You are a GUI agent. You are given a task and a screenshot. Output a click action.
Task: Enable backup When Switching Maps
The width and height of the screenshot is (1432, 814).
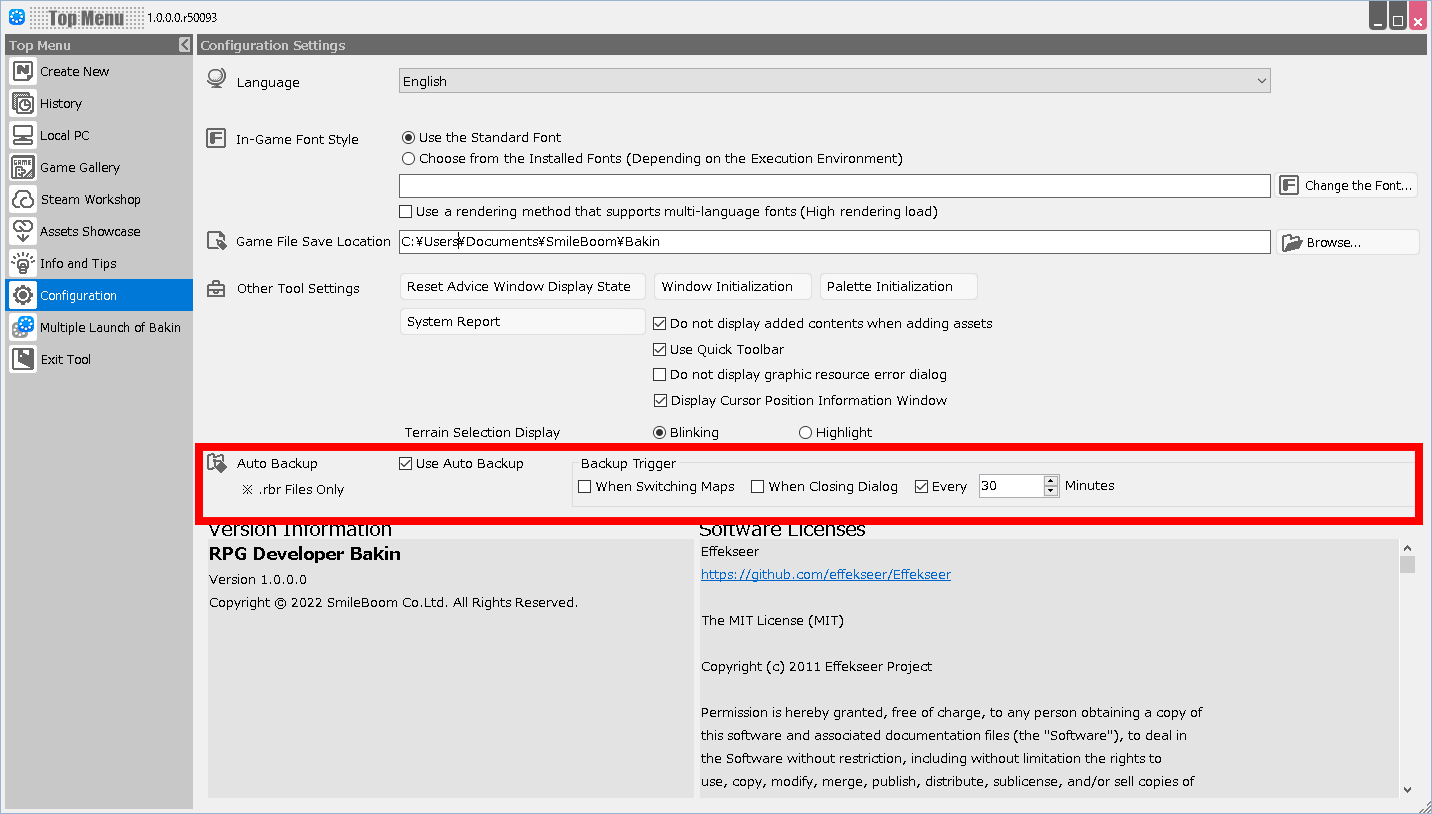[585, 487]
